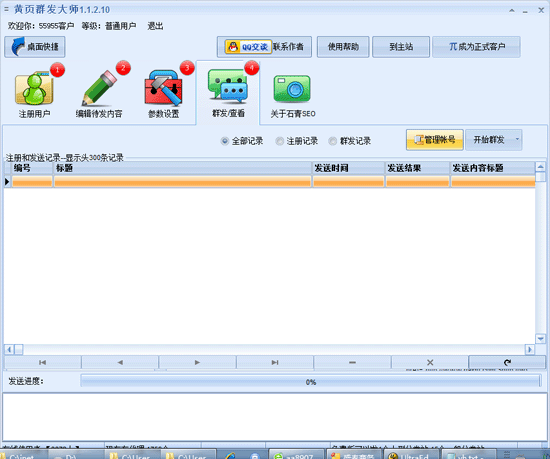Select the 全部记录 radio button

point(224,141)
